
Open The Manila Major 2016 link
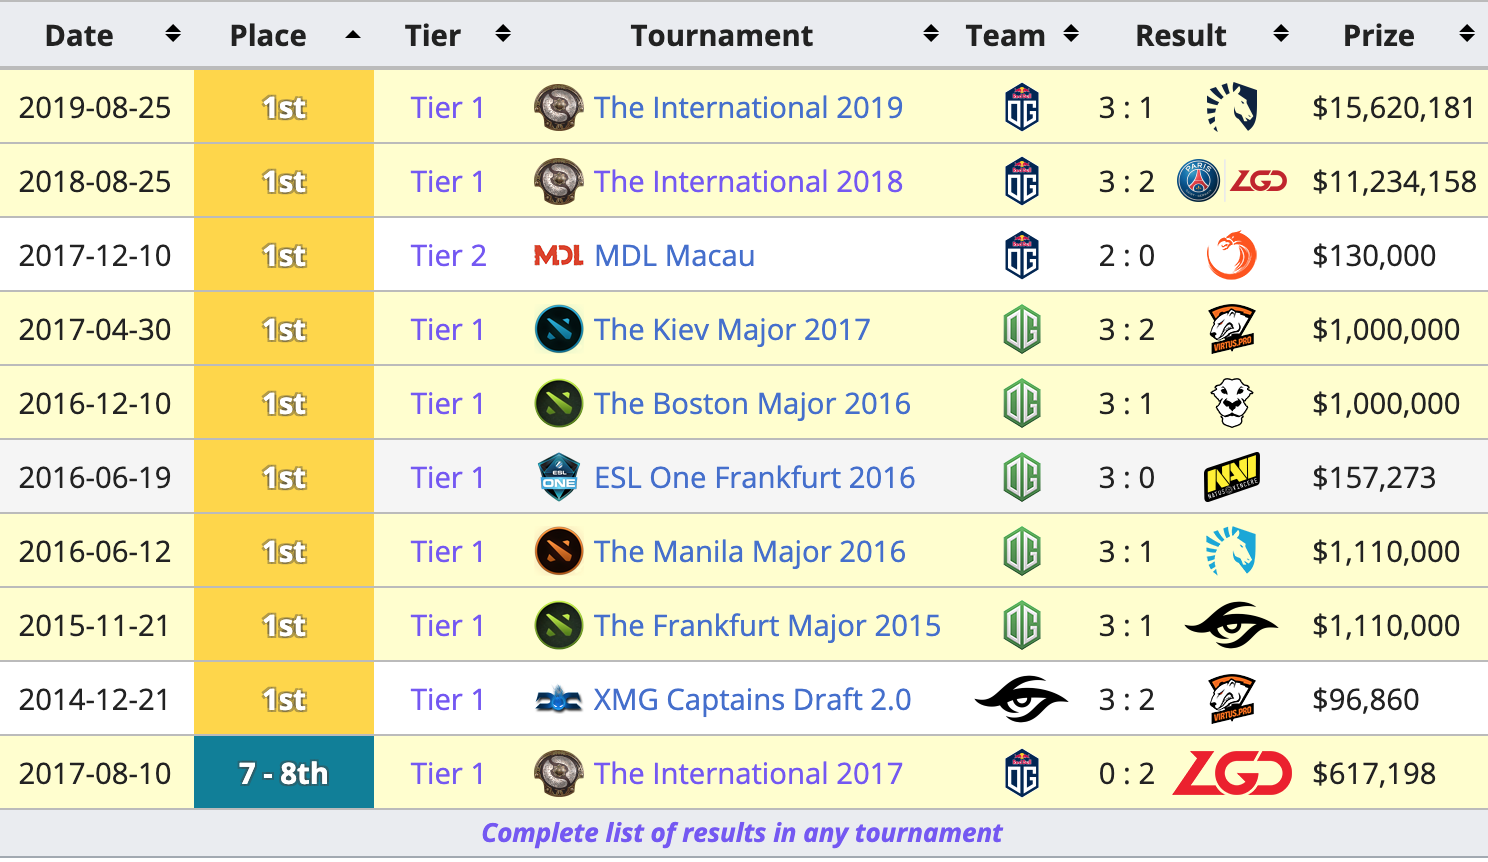tap(750, 551)
